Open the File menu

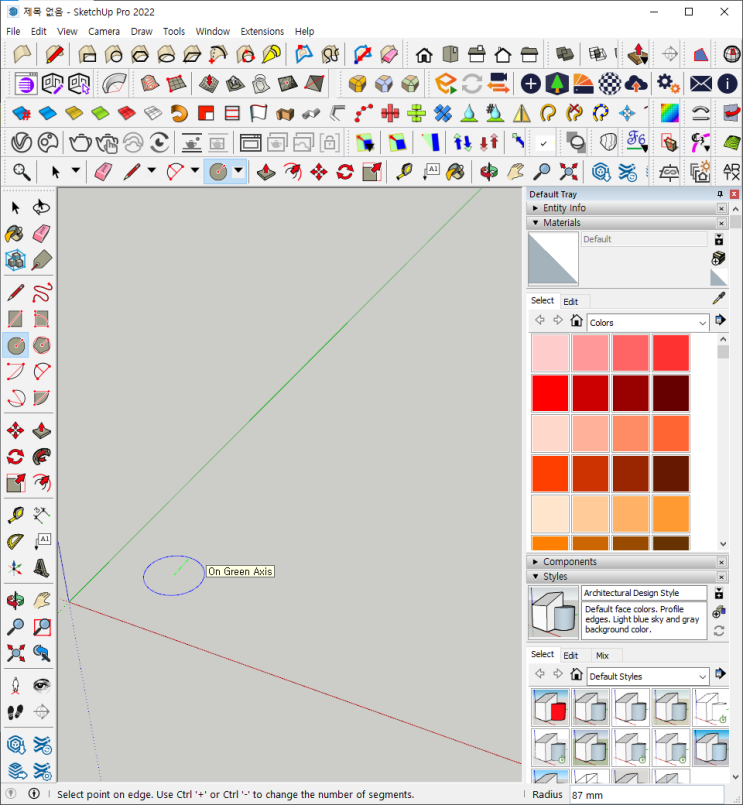[13, 31]
